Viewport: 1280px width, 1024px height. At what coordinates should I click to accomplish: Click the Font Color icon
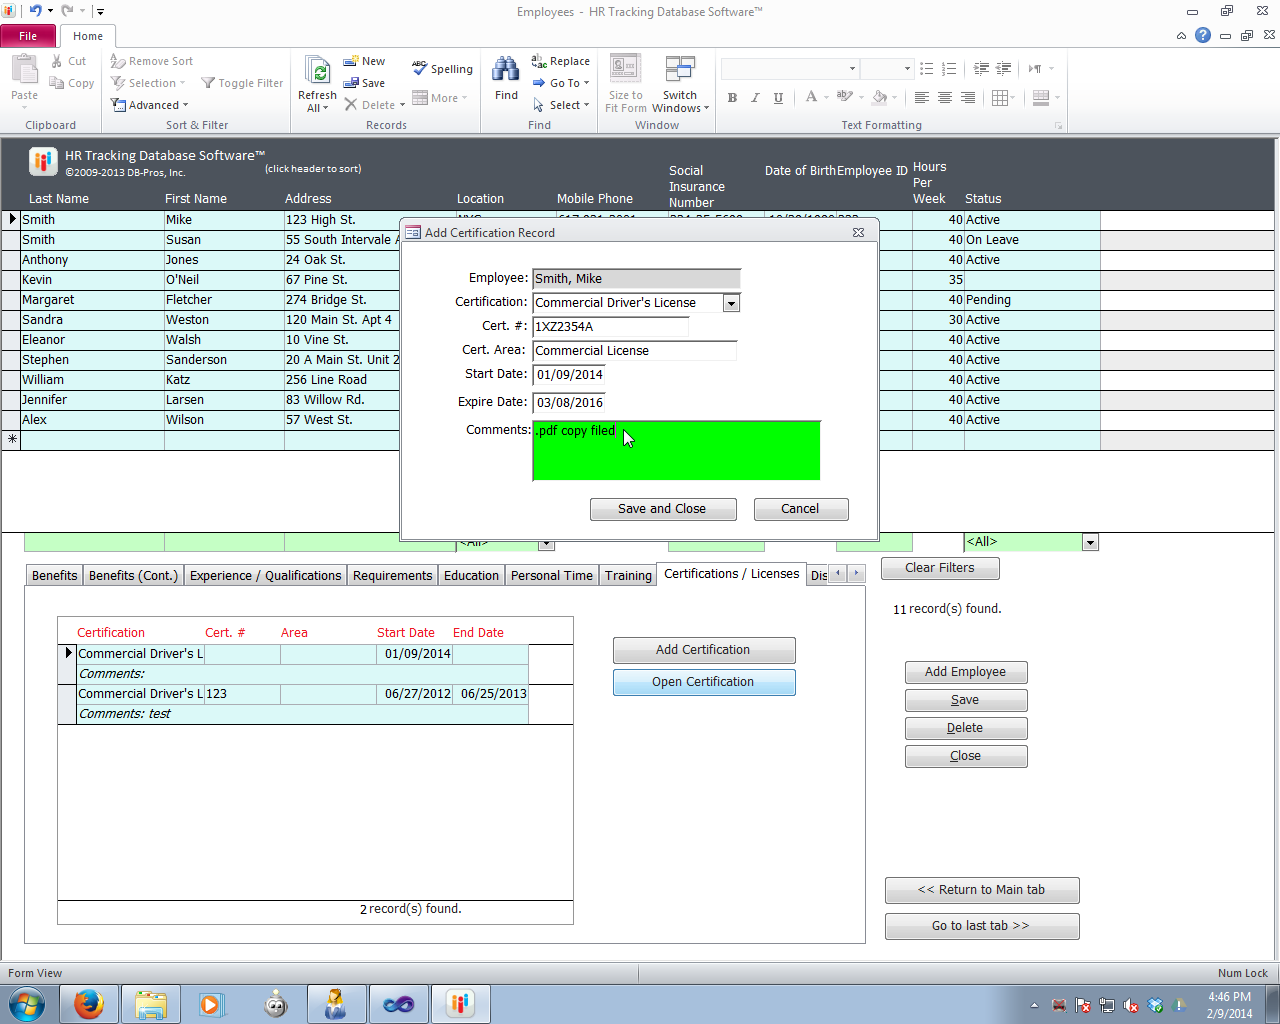tap(811, 97)
